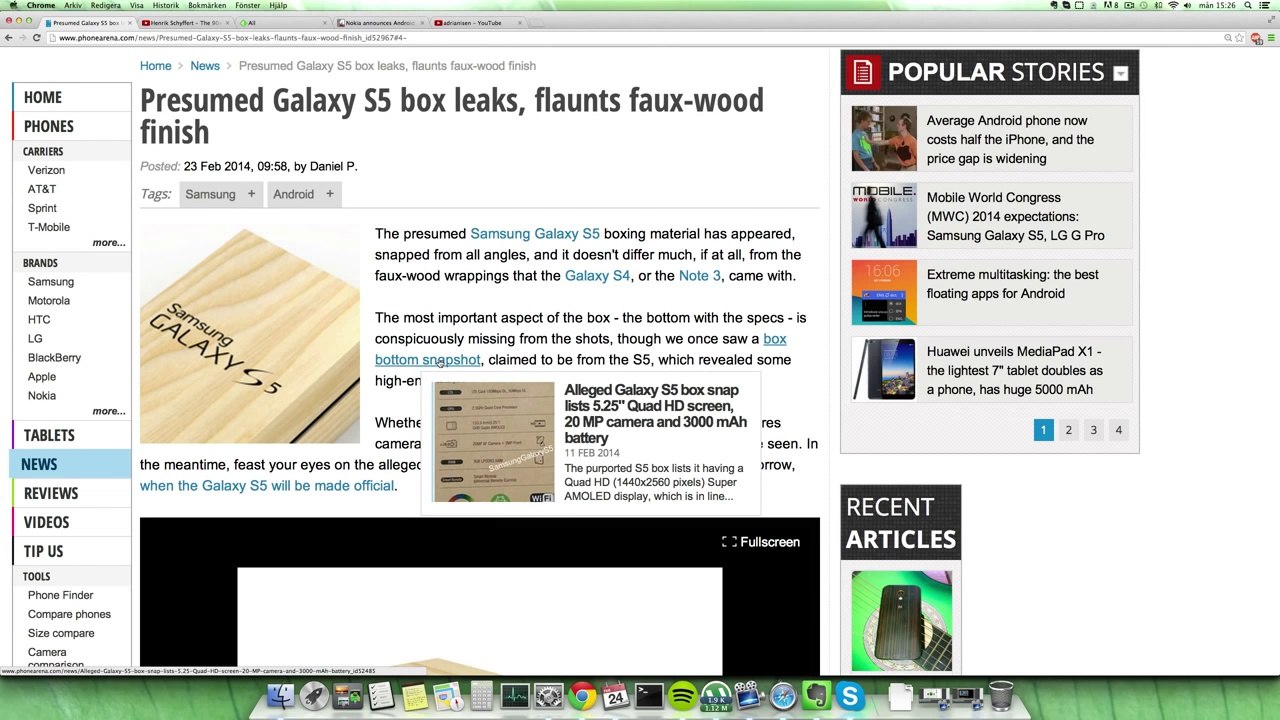The height and width of the screenshot is (720, 1280).
Task: Click the Home breadcrumb link
Action: [156, 66]
